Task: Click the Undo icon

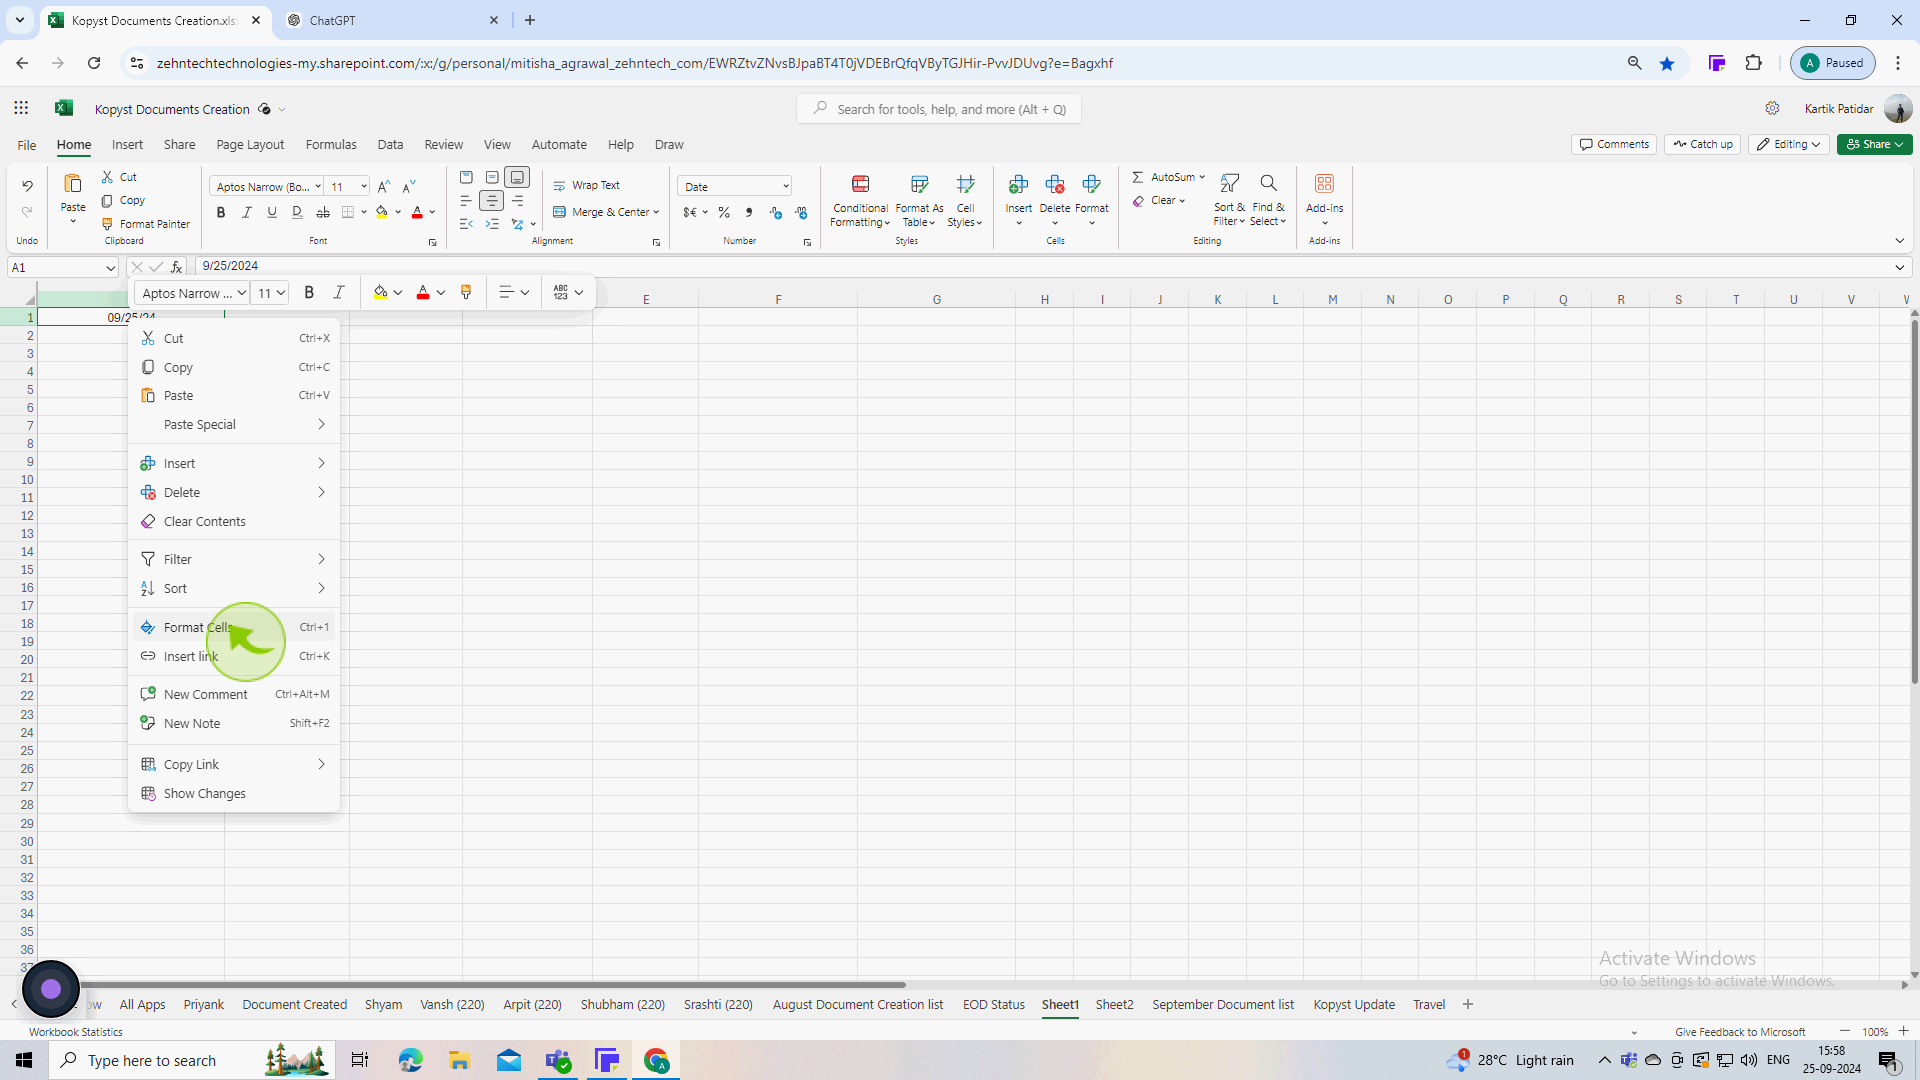Action: pyautogui.click(x=27, y=186)
